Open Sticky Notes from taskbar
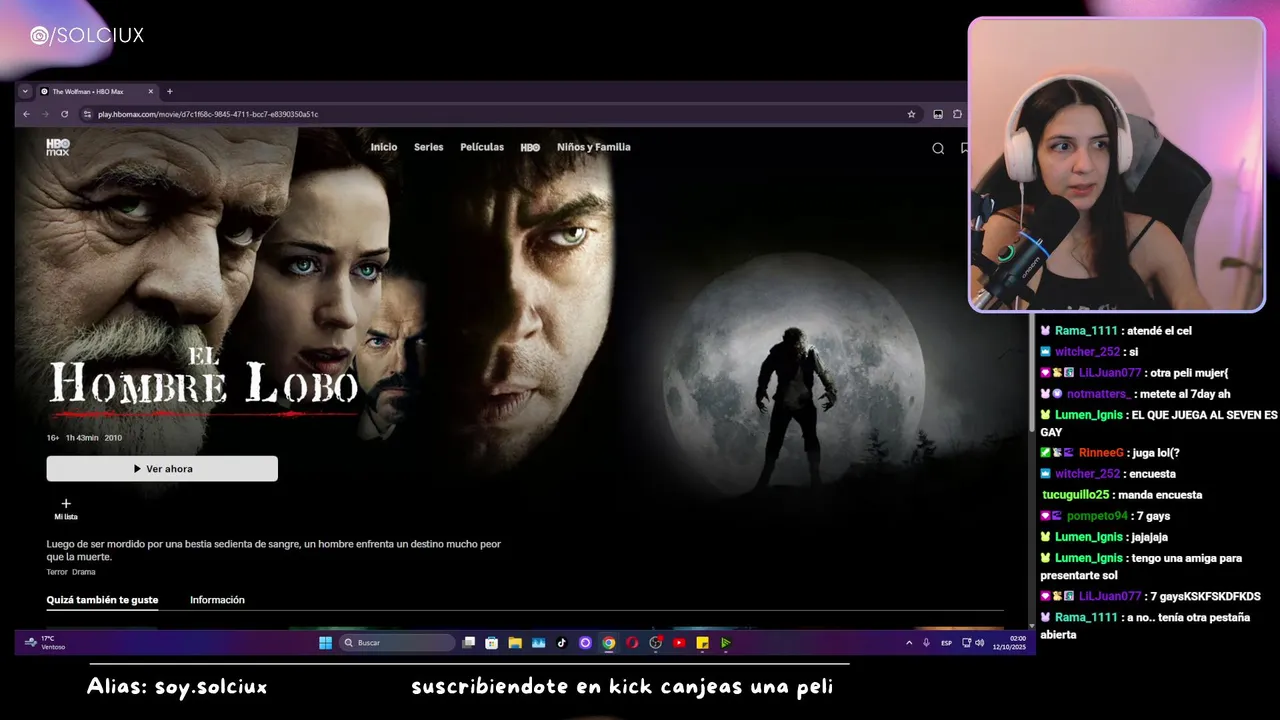This screenshot has height=720, width=1280. click(703, 643)
